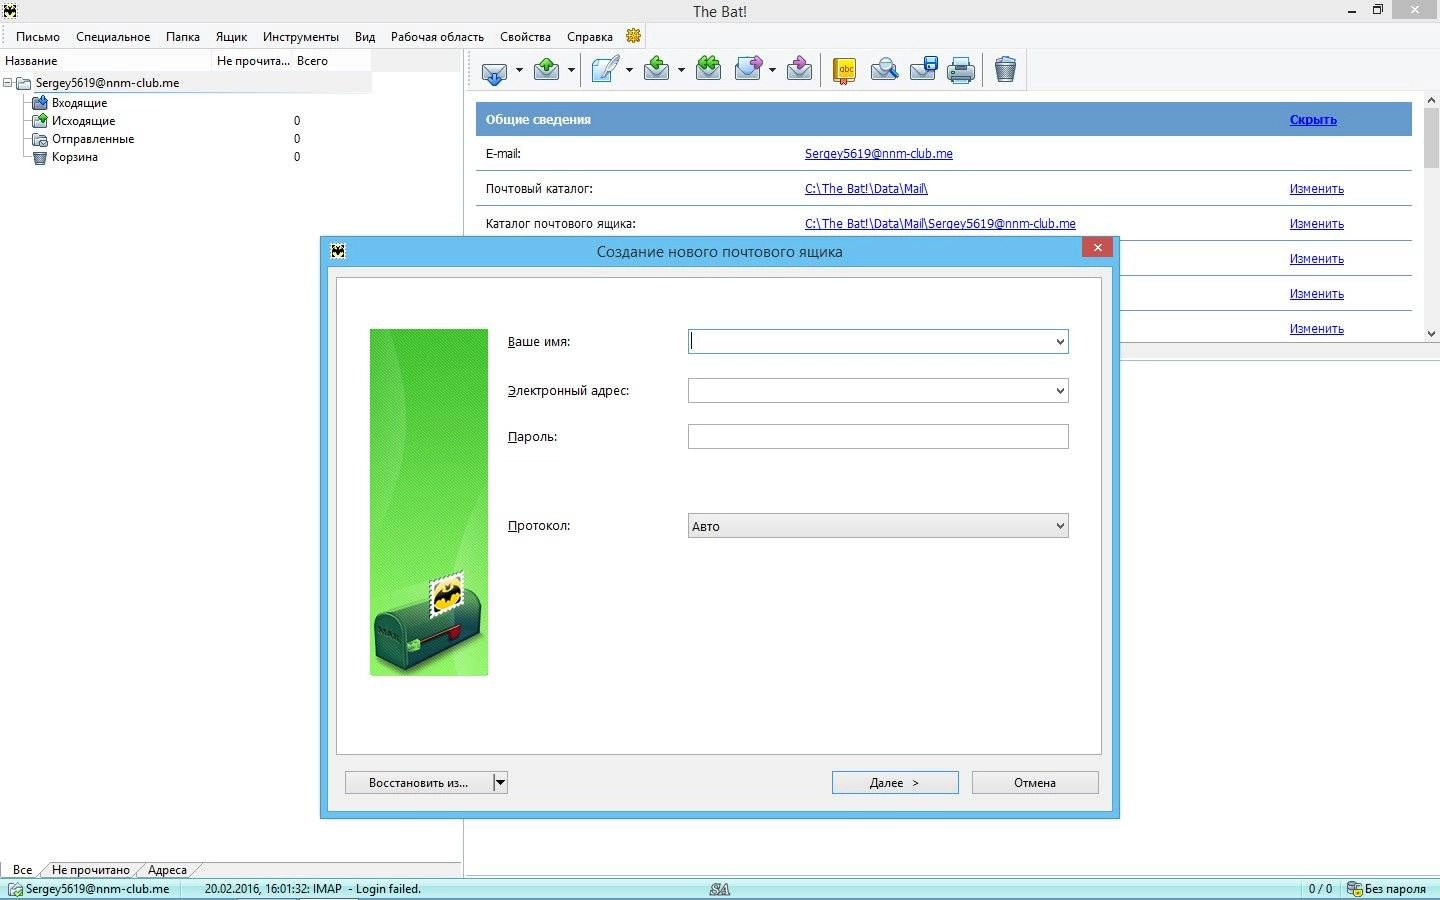Click the Название column header

pyautogui.click(x=106, y=61)
